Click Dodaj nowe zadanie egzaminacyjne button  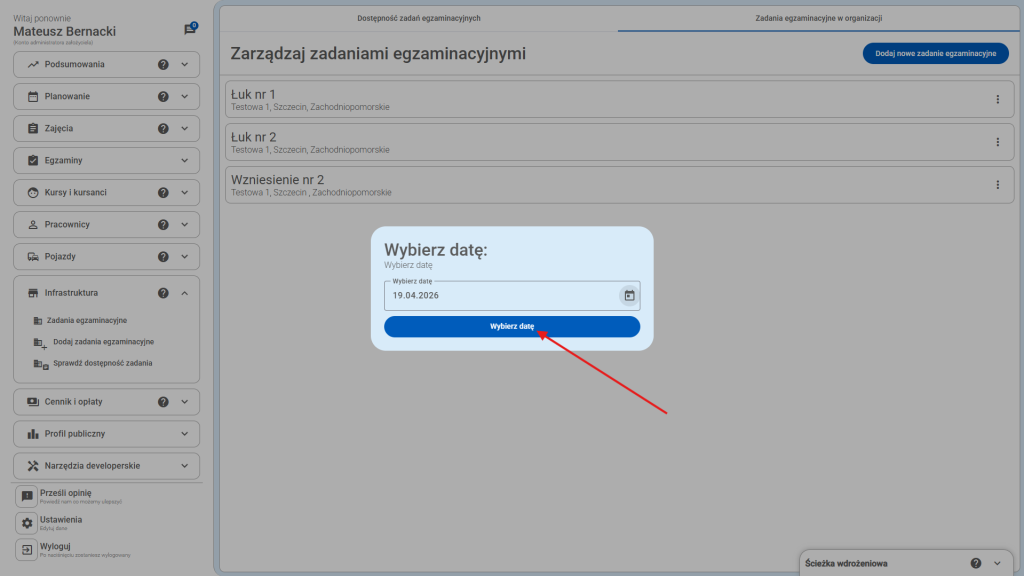935,54
